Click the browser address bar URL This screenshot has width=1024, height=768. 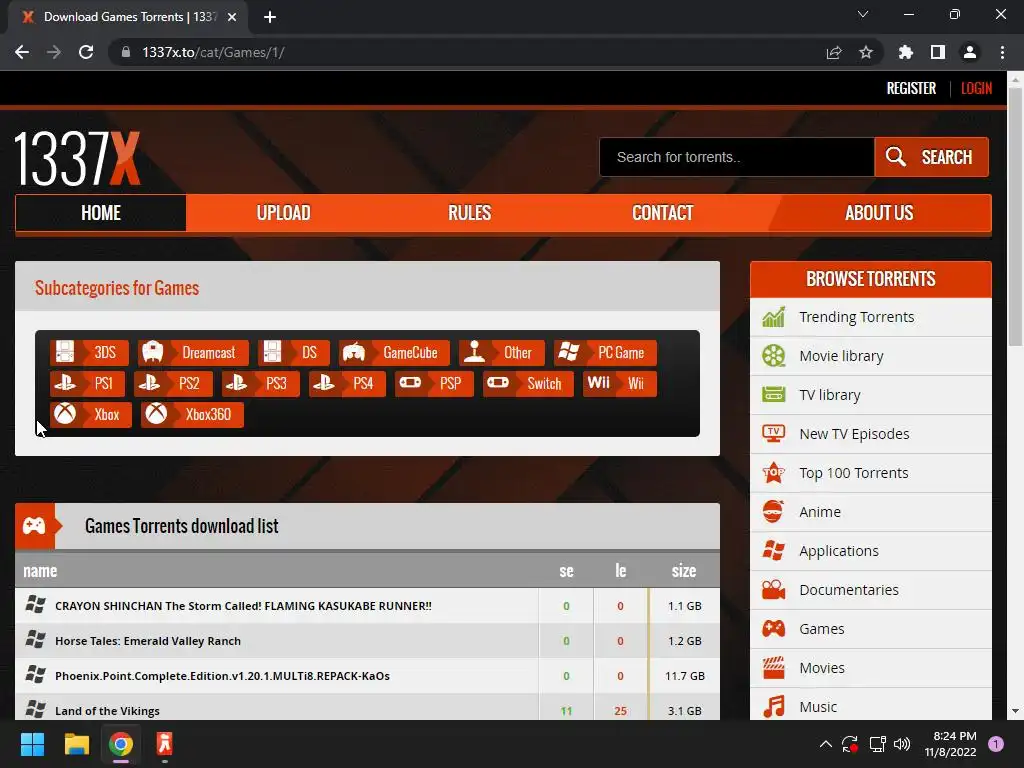click(213, 52)
